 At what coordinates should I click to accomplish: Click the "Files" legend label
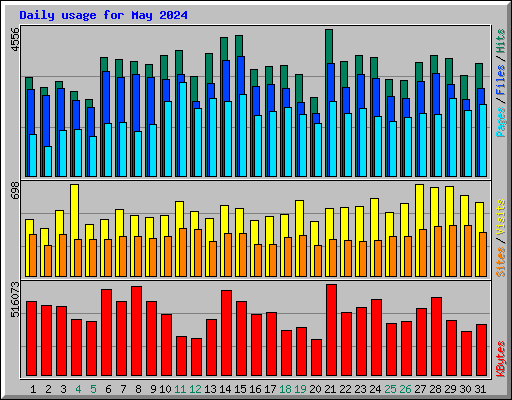[500, 80]
